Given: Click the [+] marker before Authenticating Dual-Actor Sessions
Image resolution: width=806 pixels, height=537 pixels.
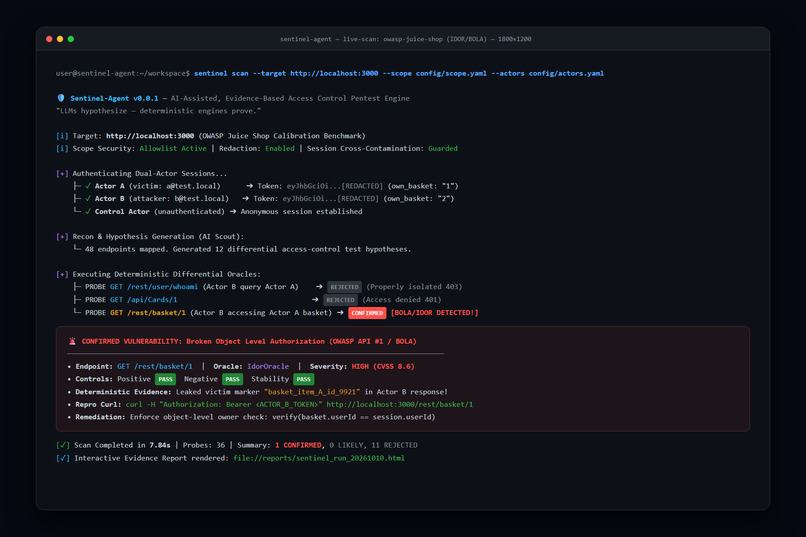Looking at the screenshot, I should [62, 174].
